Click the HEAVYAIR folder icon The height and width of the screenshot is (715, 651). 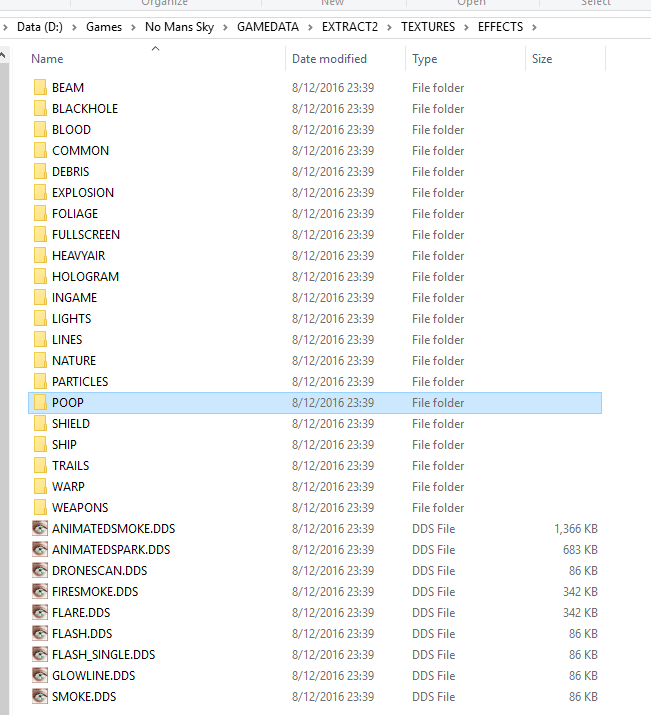pos(40,255)
